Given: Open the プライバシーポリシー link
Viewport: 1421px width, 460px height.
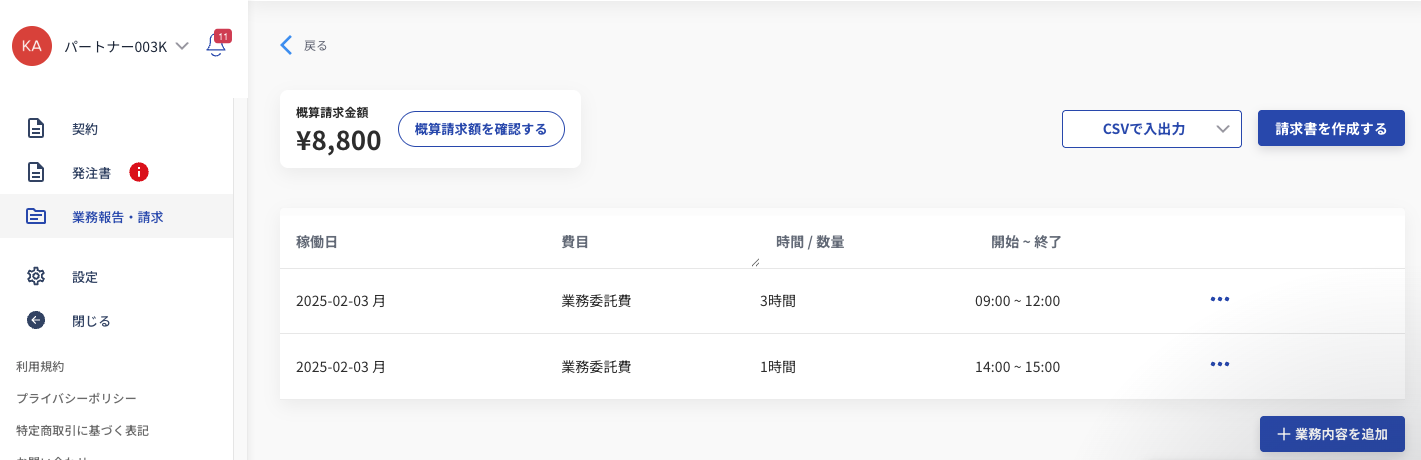Looking at the screenshot, I should 76,398.
